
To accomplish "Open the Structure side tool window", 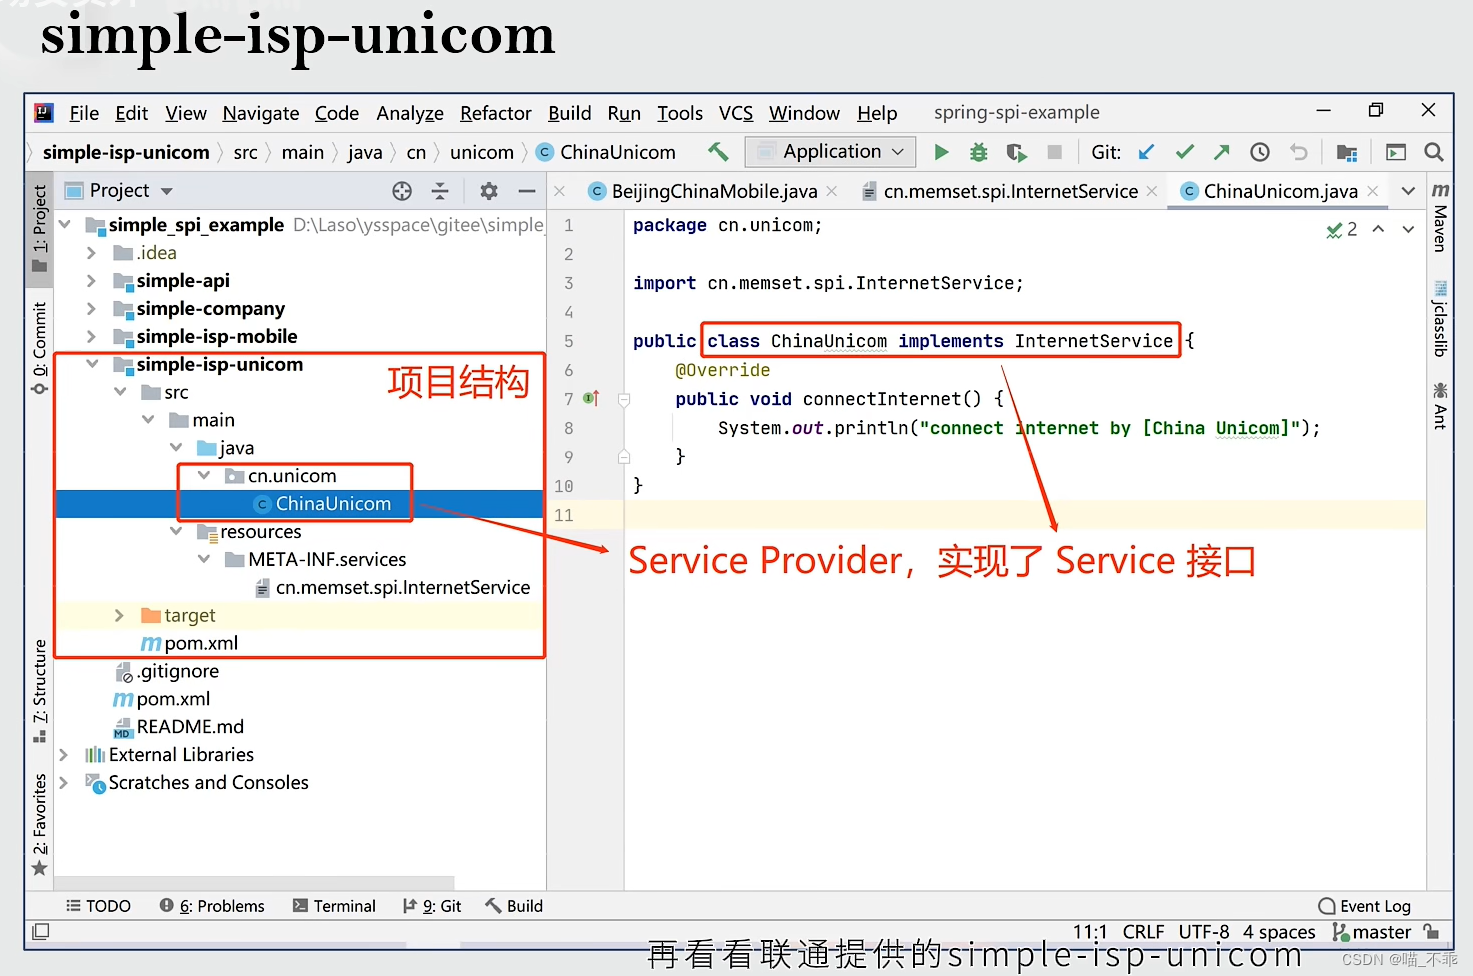I will (39, 691).
